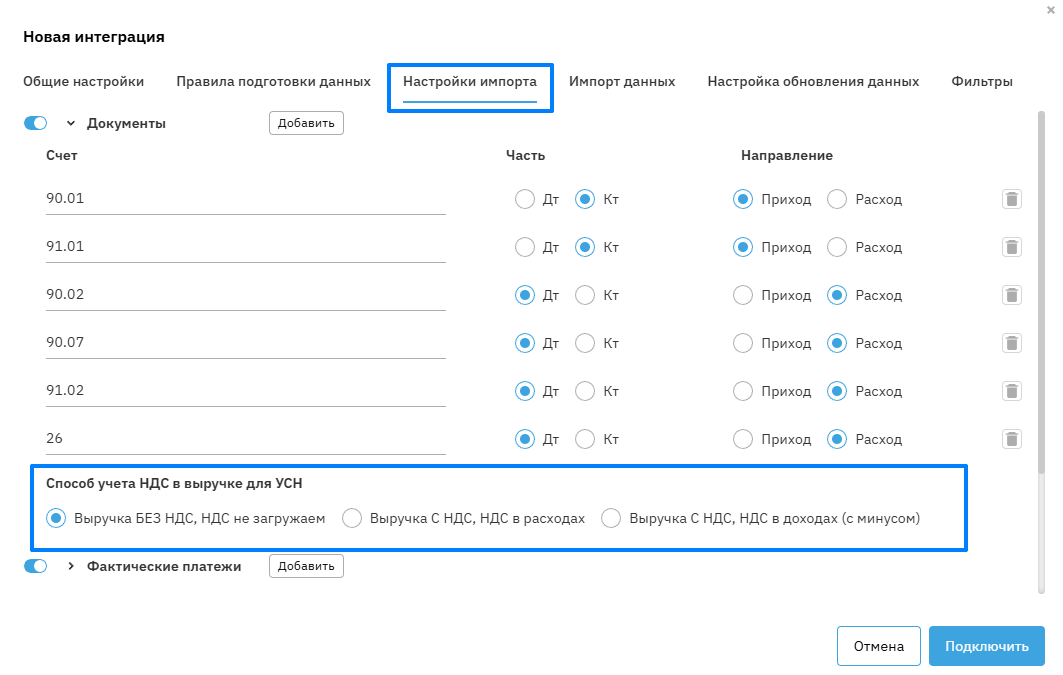Screen dimensions: 1063x675
Task: Click trash icon for account 90.02
Action: pyautogui.click(x=1012, y=295)
